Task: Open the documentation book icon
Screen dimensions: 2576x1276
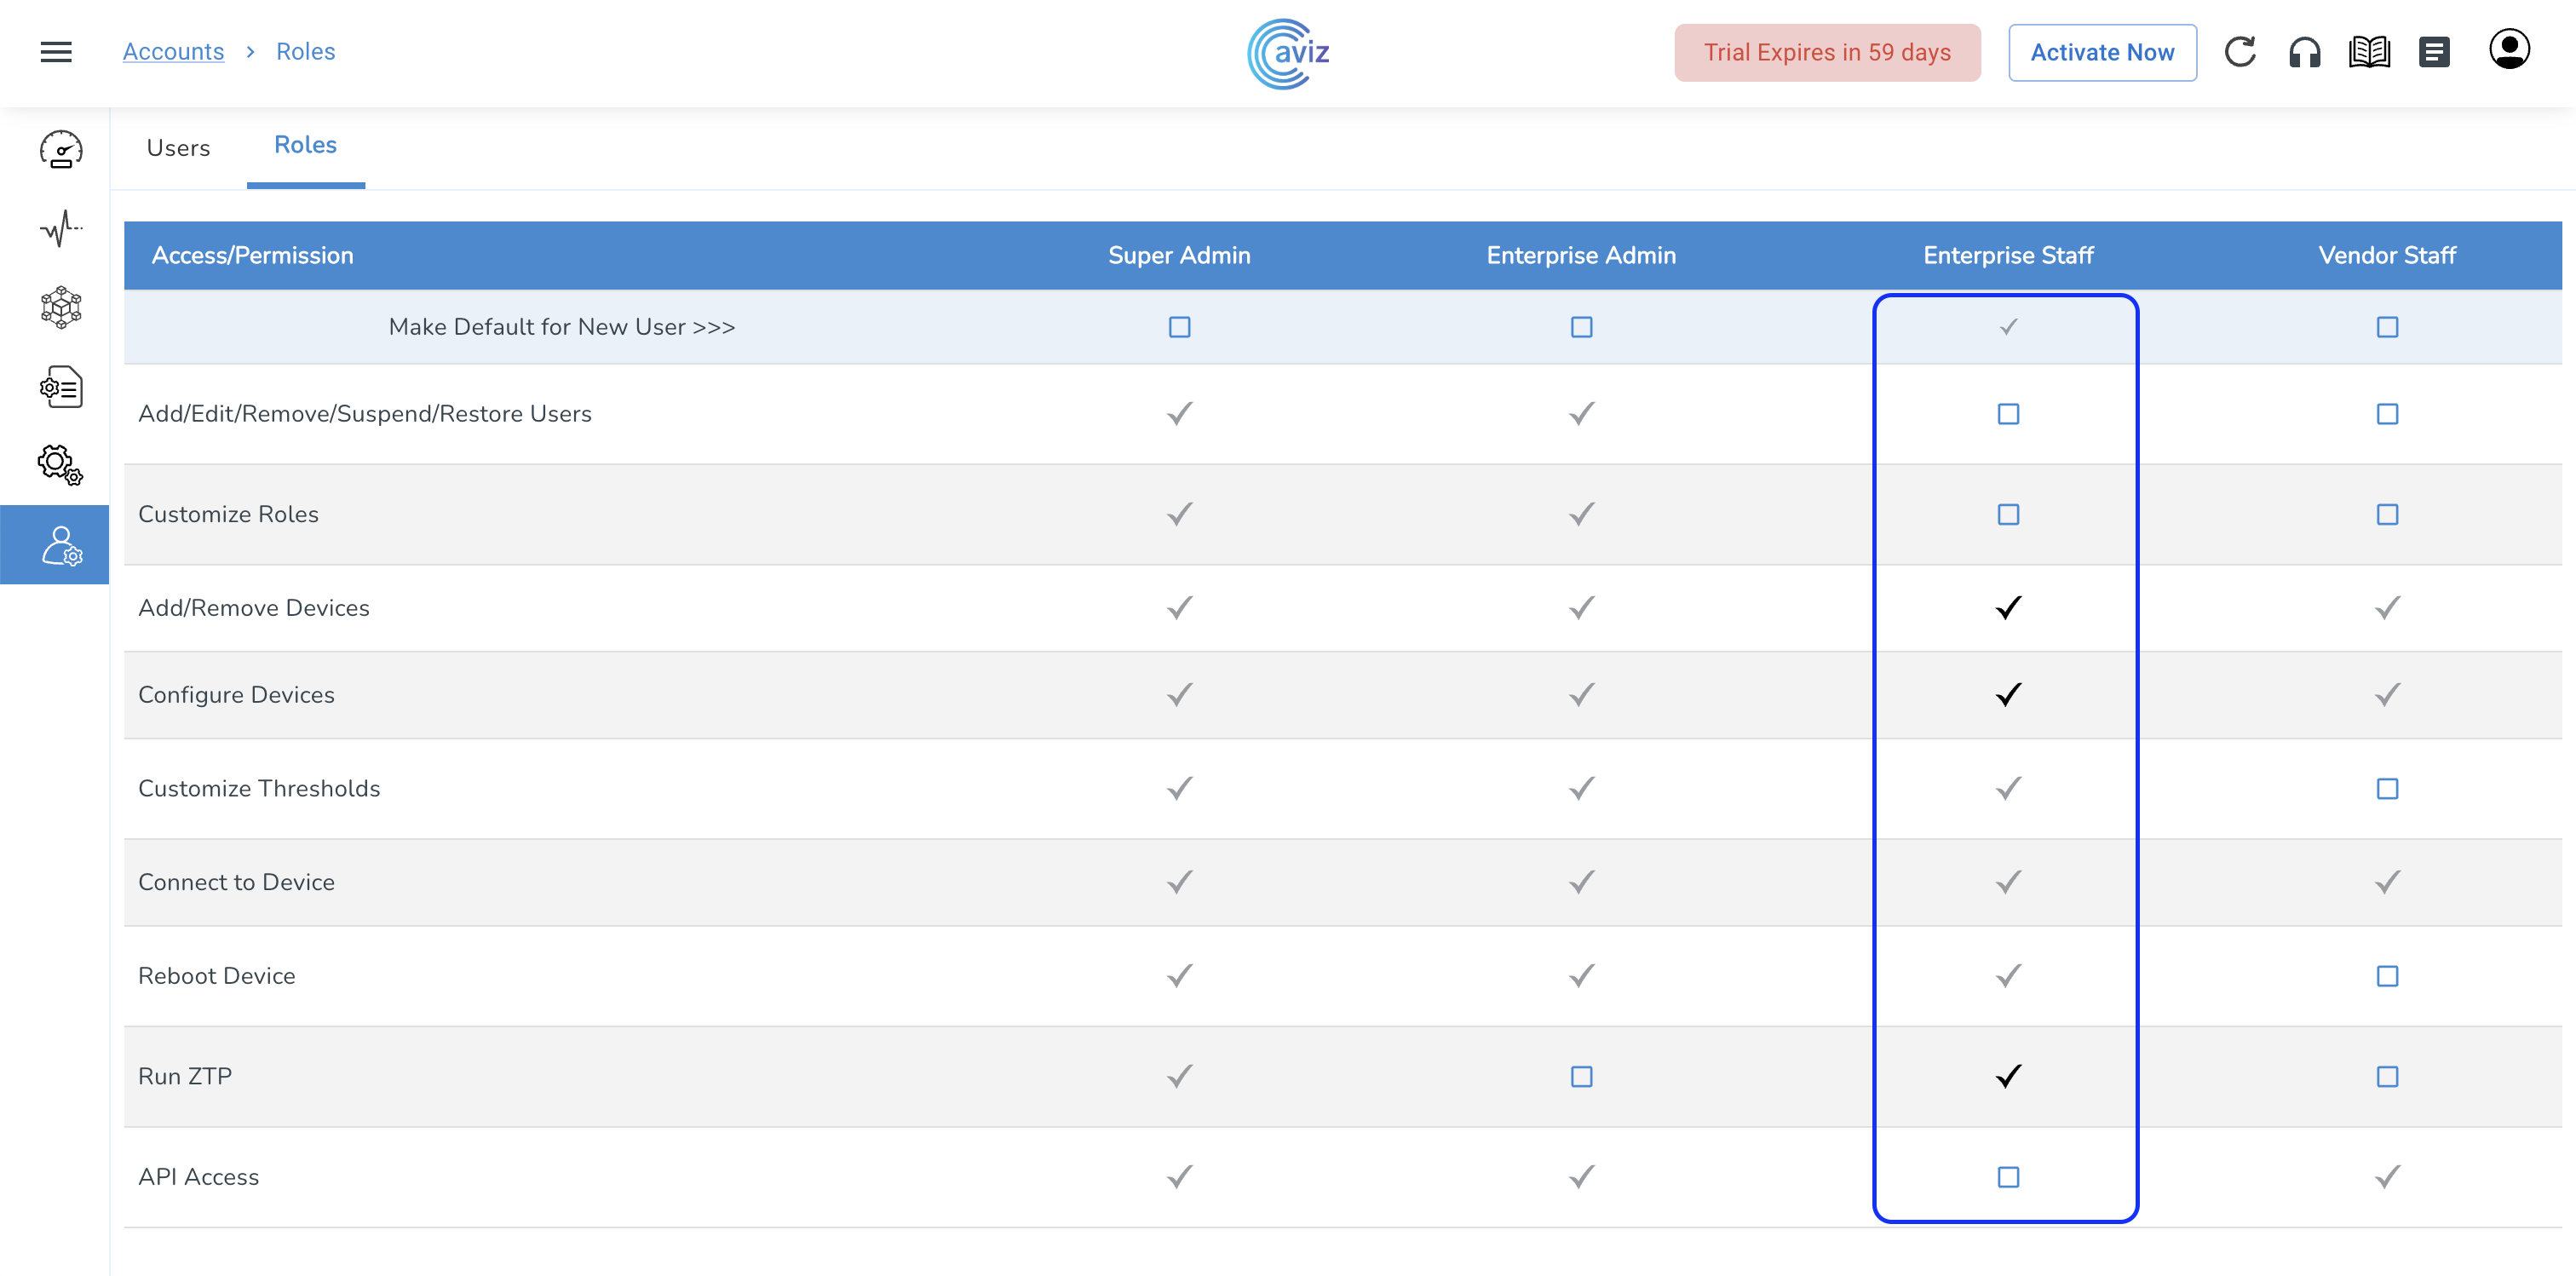Action: 2369,52
